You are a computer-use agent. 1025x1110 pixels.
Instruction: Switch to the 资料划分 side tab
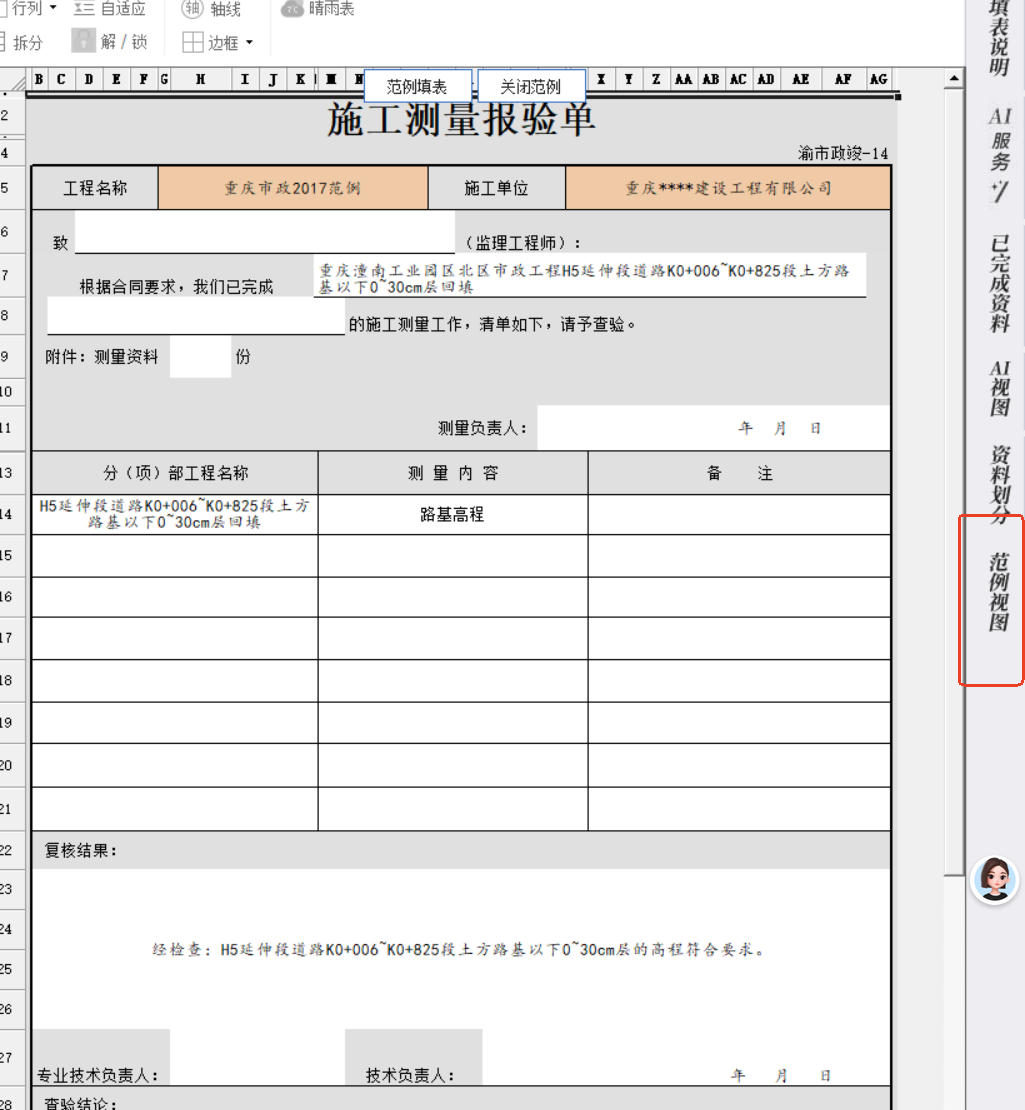pyautogui.click(x=999, y=484)
